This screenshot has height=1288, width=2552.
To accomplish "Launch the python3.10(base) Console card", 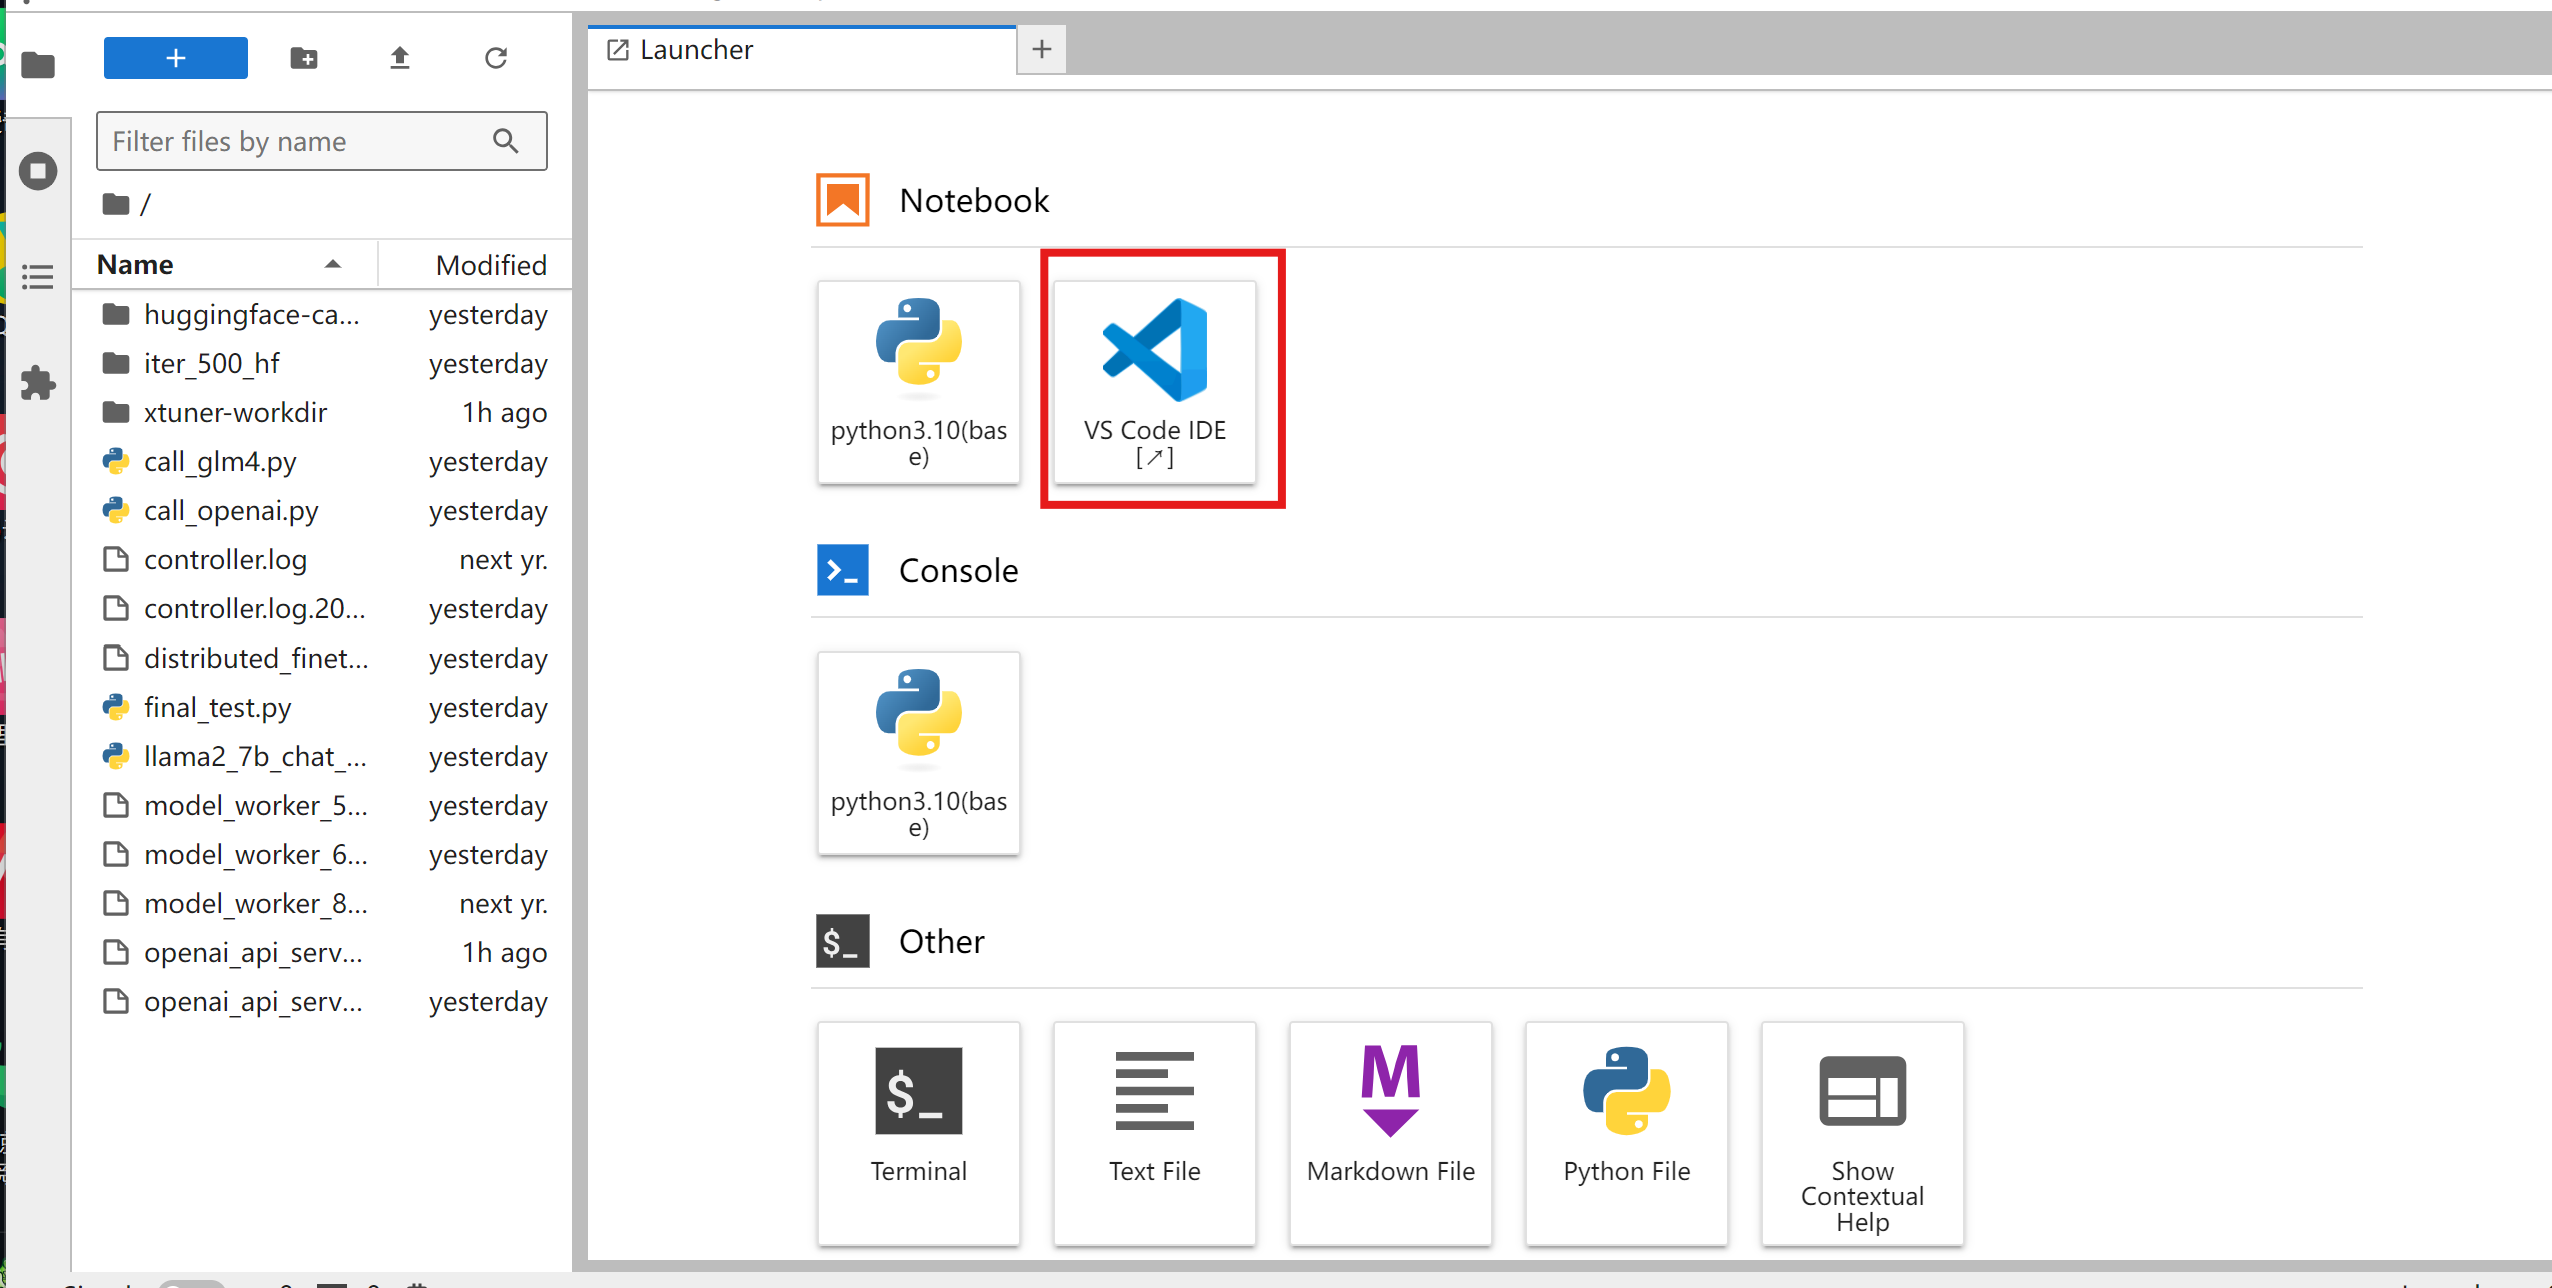I will pos(919,753).
